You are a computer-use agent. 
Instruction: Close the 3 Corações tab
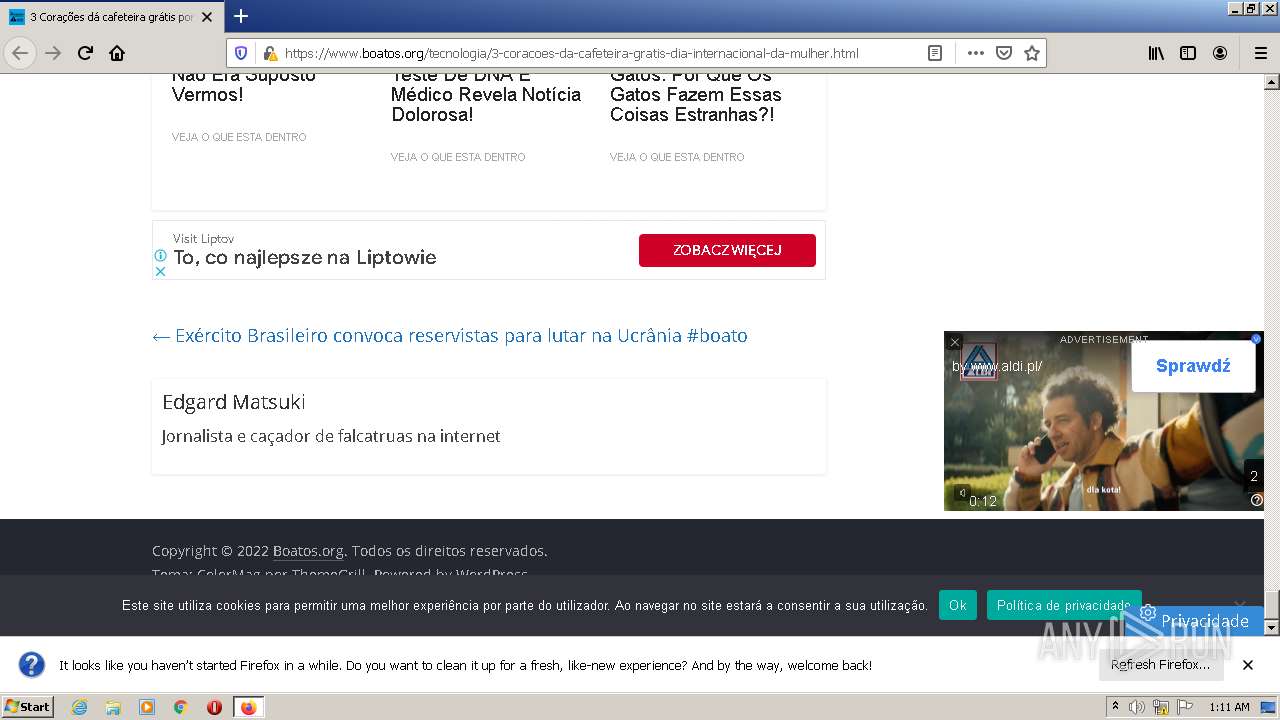(x=207, y=17)
